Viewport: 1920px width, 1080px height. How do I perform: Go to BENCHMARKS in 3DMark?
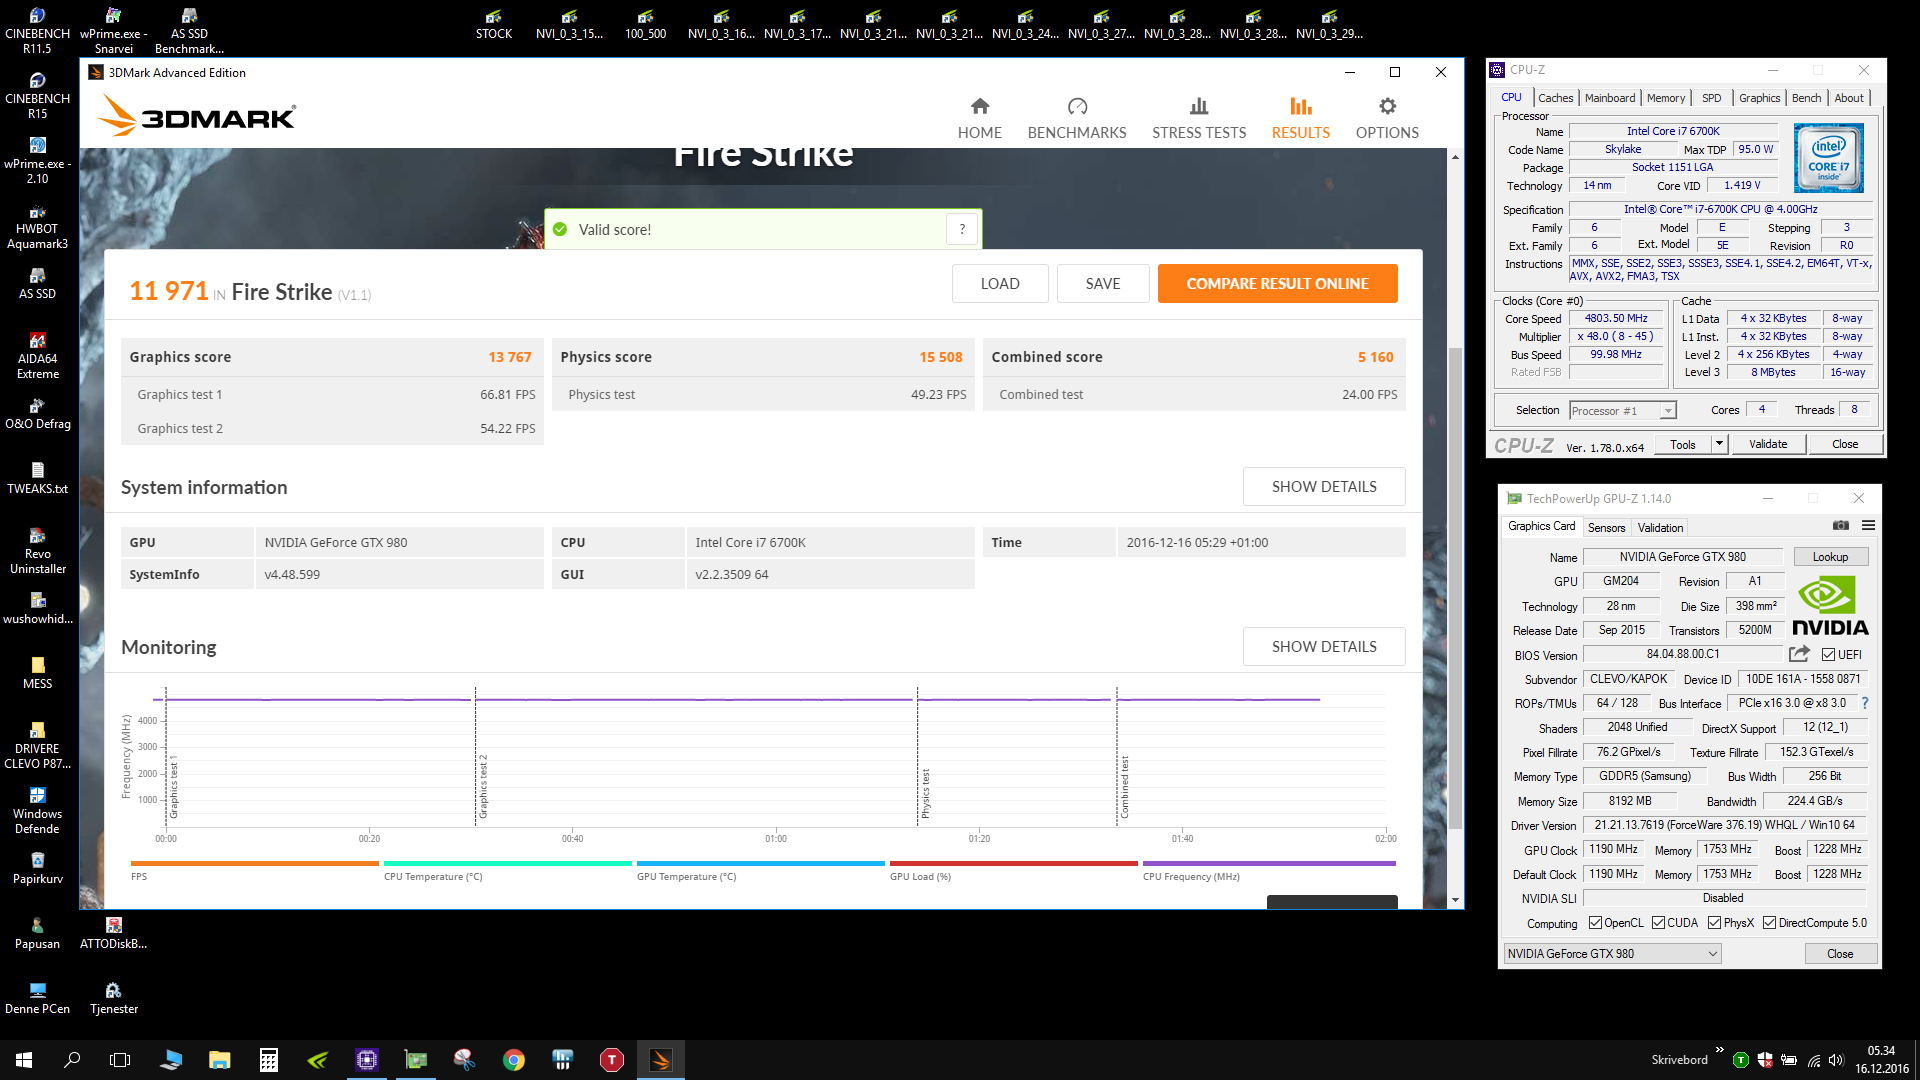click(x=1076, y=118)
